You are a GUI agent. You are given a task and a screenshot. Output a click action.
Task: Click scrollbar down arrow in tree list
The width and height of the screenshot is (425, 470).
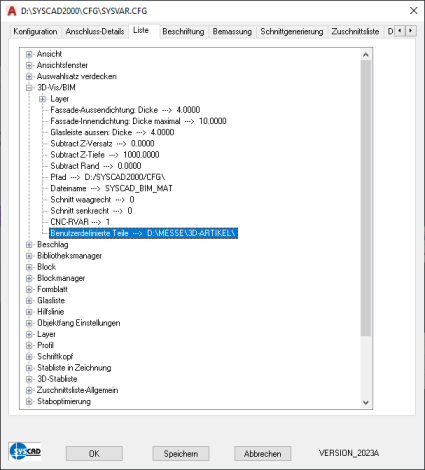pos(366,402)
